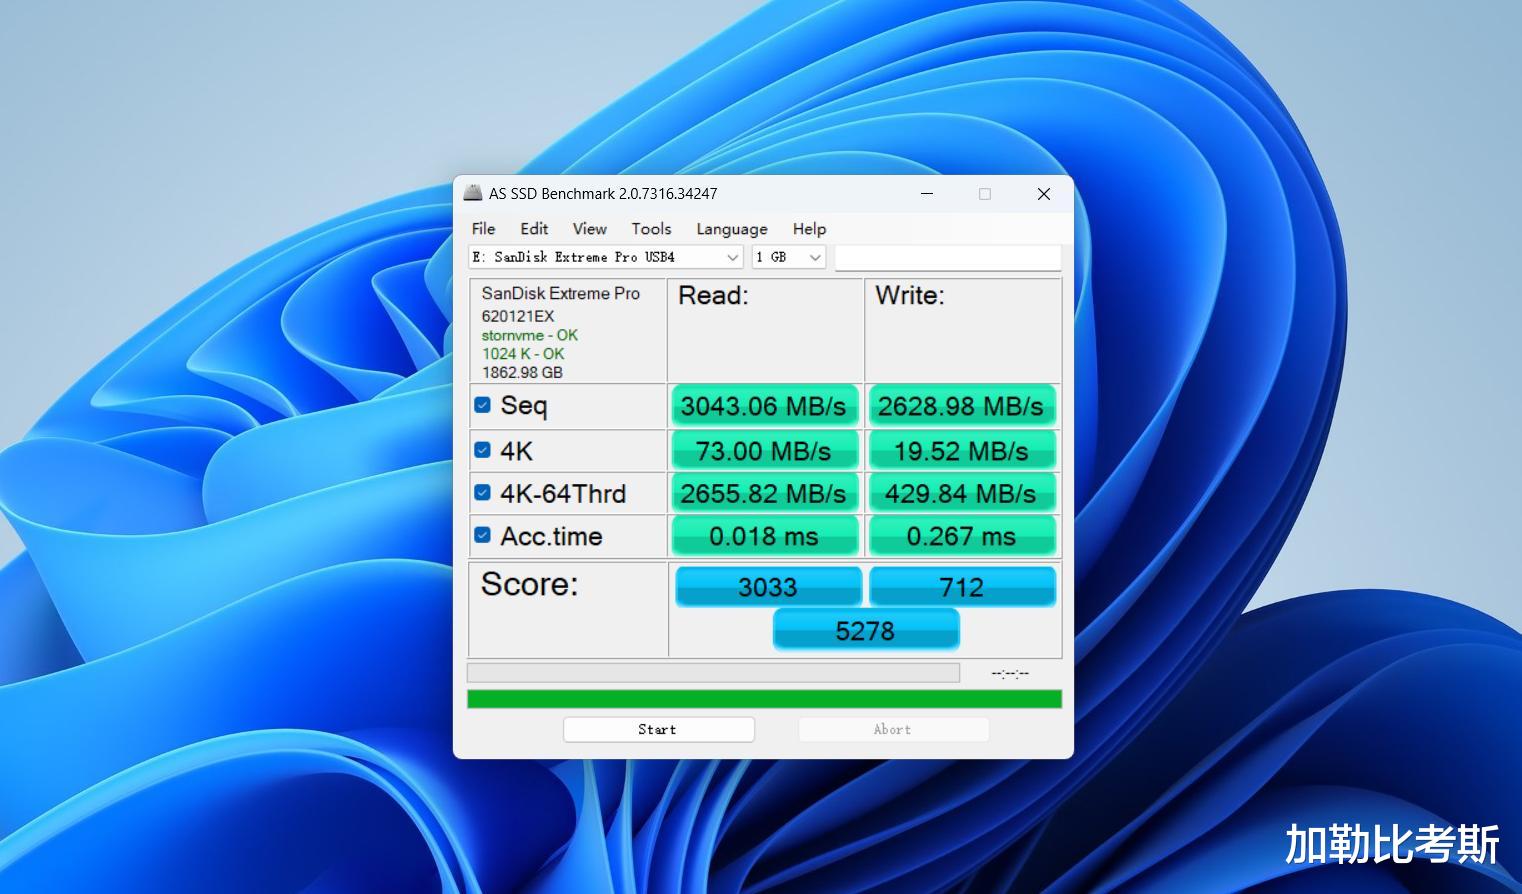This screenshot has width=1522, height=894.
Task: Open the Tools menu
Action: [651, 229]
